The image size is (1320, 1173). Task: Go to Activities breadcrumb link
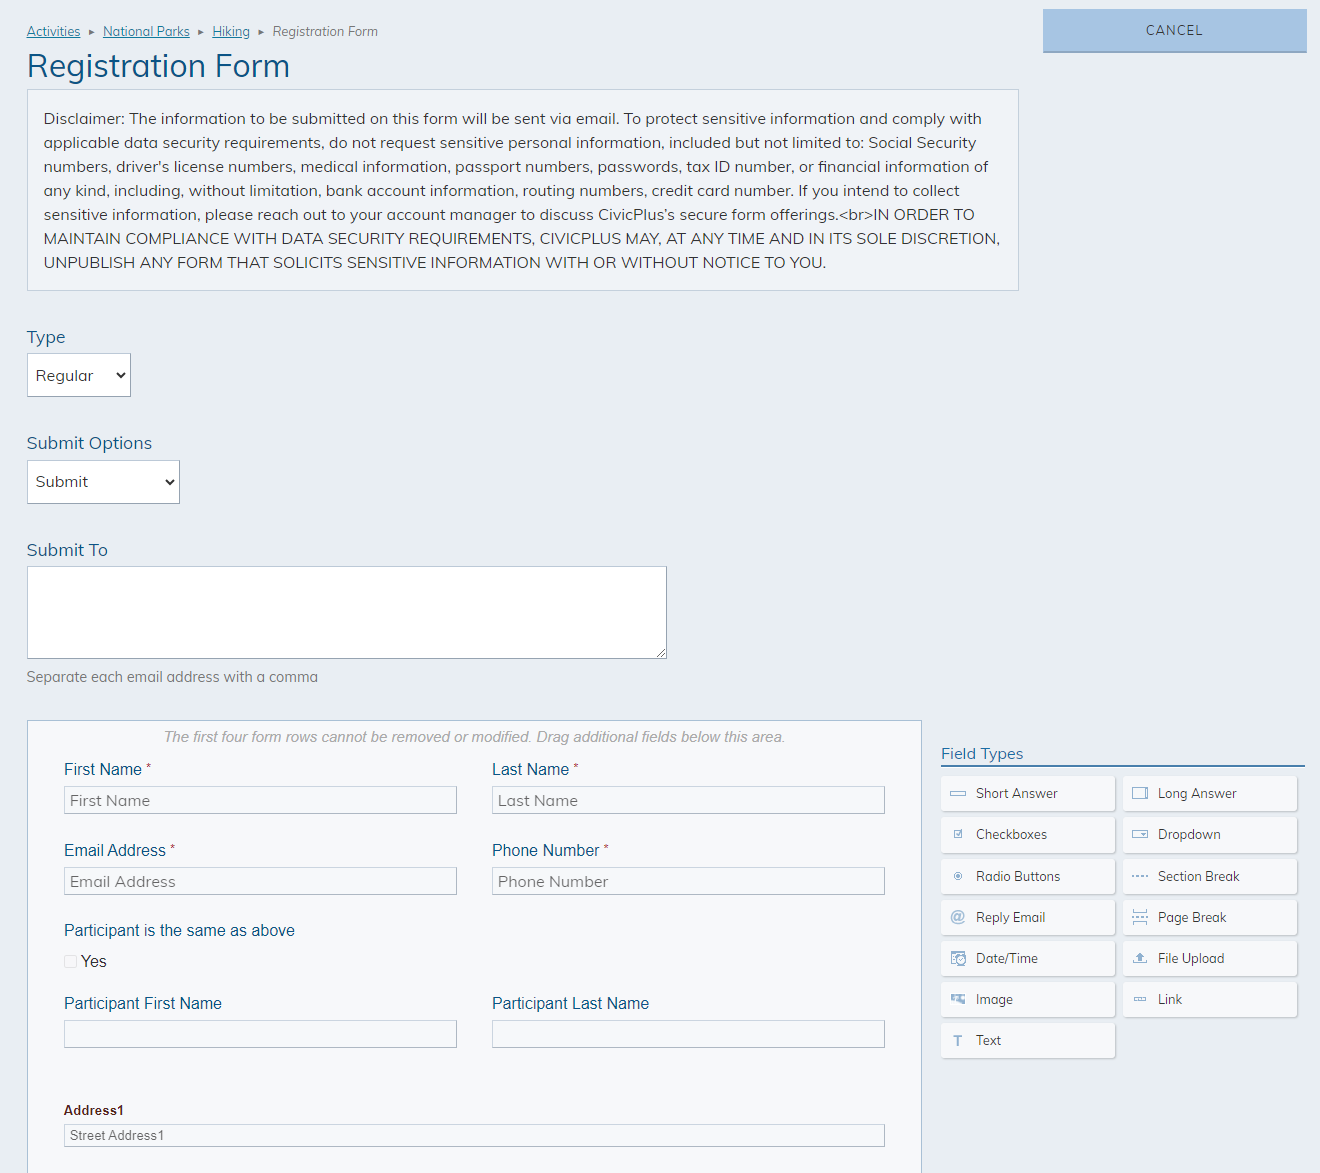[x=53, y=31]
